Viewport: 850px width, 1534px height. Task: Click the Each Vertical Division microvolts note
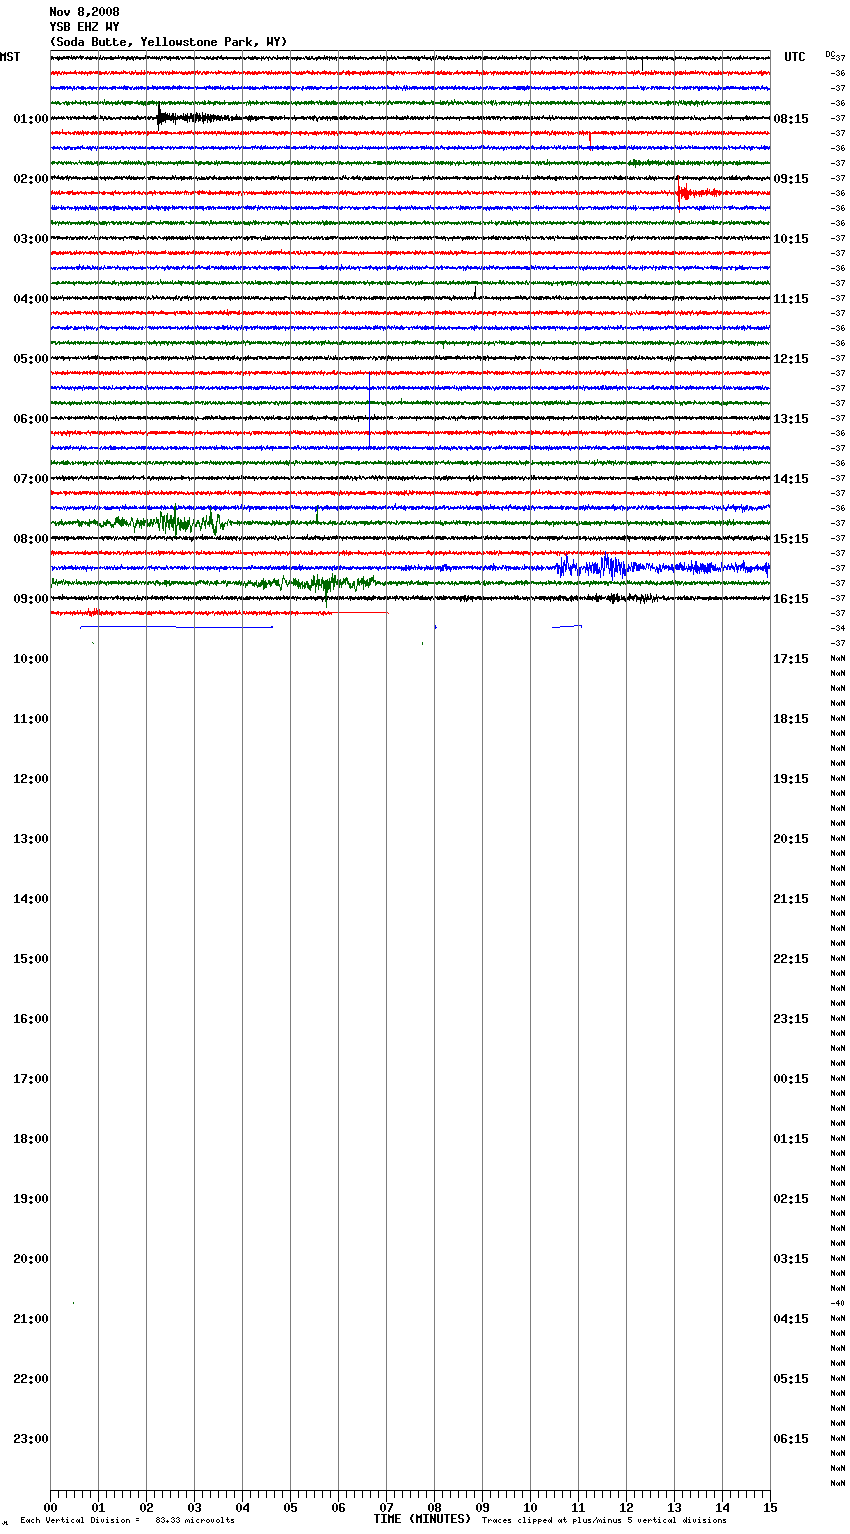[x=127, y=1520]
